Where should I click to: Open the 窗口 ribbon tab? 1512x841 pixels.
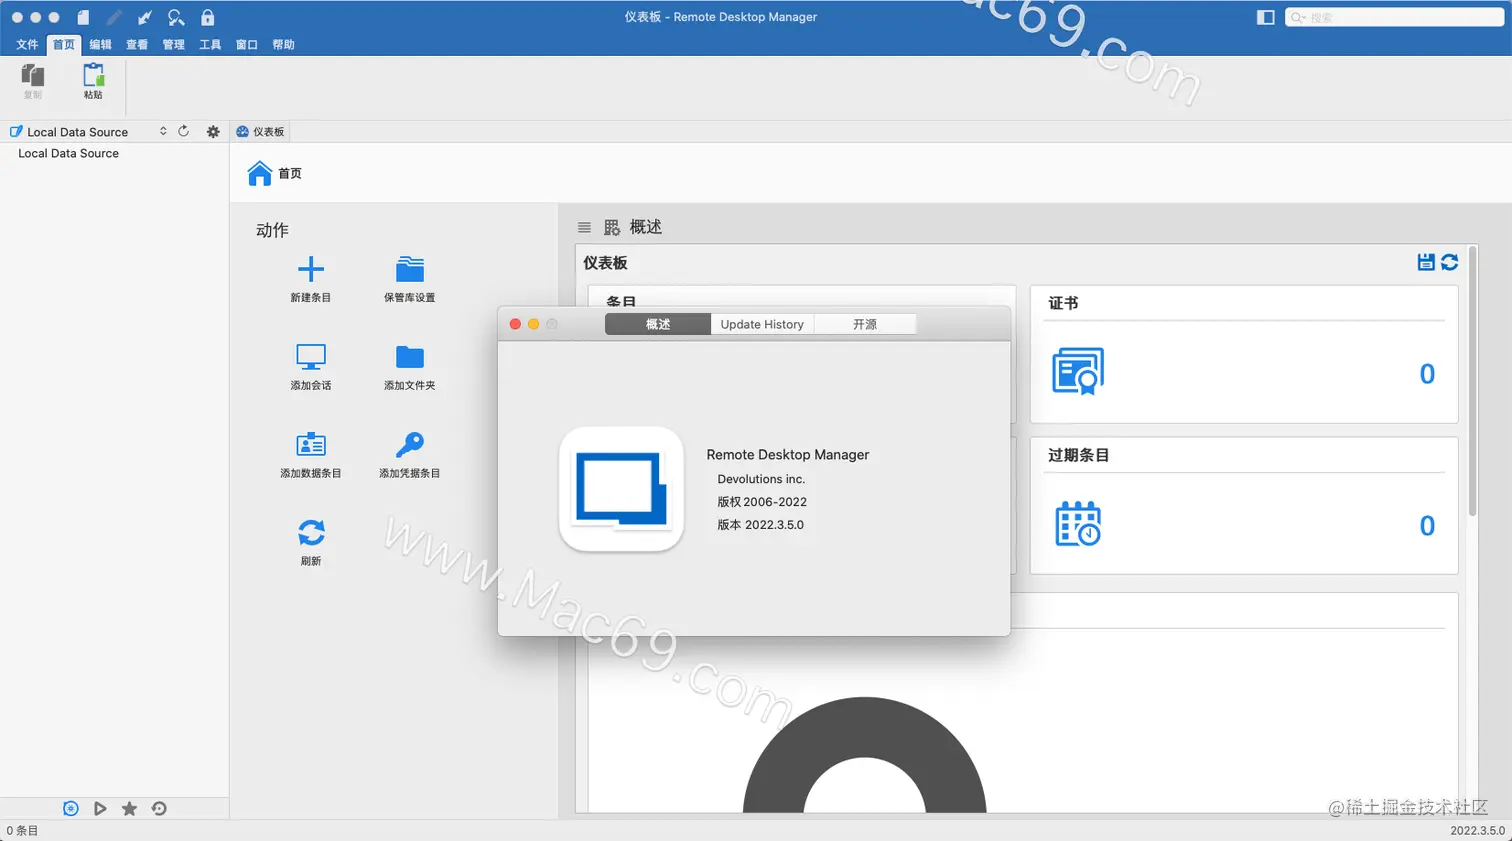pyautogui.click(x=246, y=44)
